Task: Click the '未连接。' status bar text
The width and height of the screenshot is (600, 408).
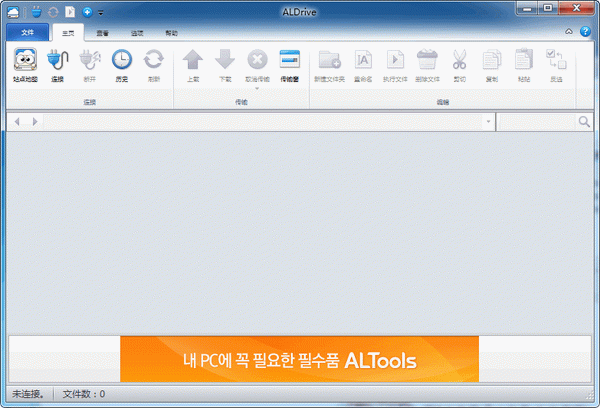Action: (28, 394)
